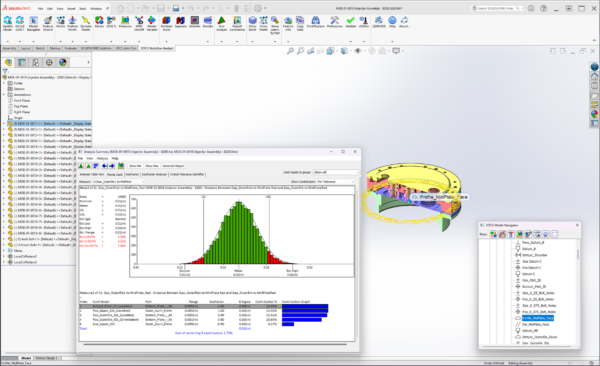Click the last Show filter icon in Model Navigator

pos(554,234)
